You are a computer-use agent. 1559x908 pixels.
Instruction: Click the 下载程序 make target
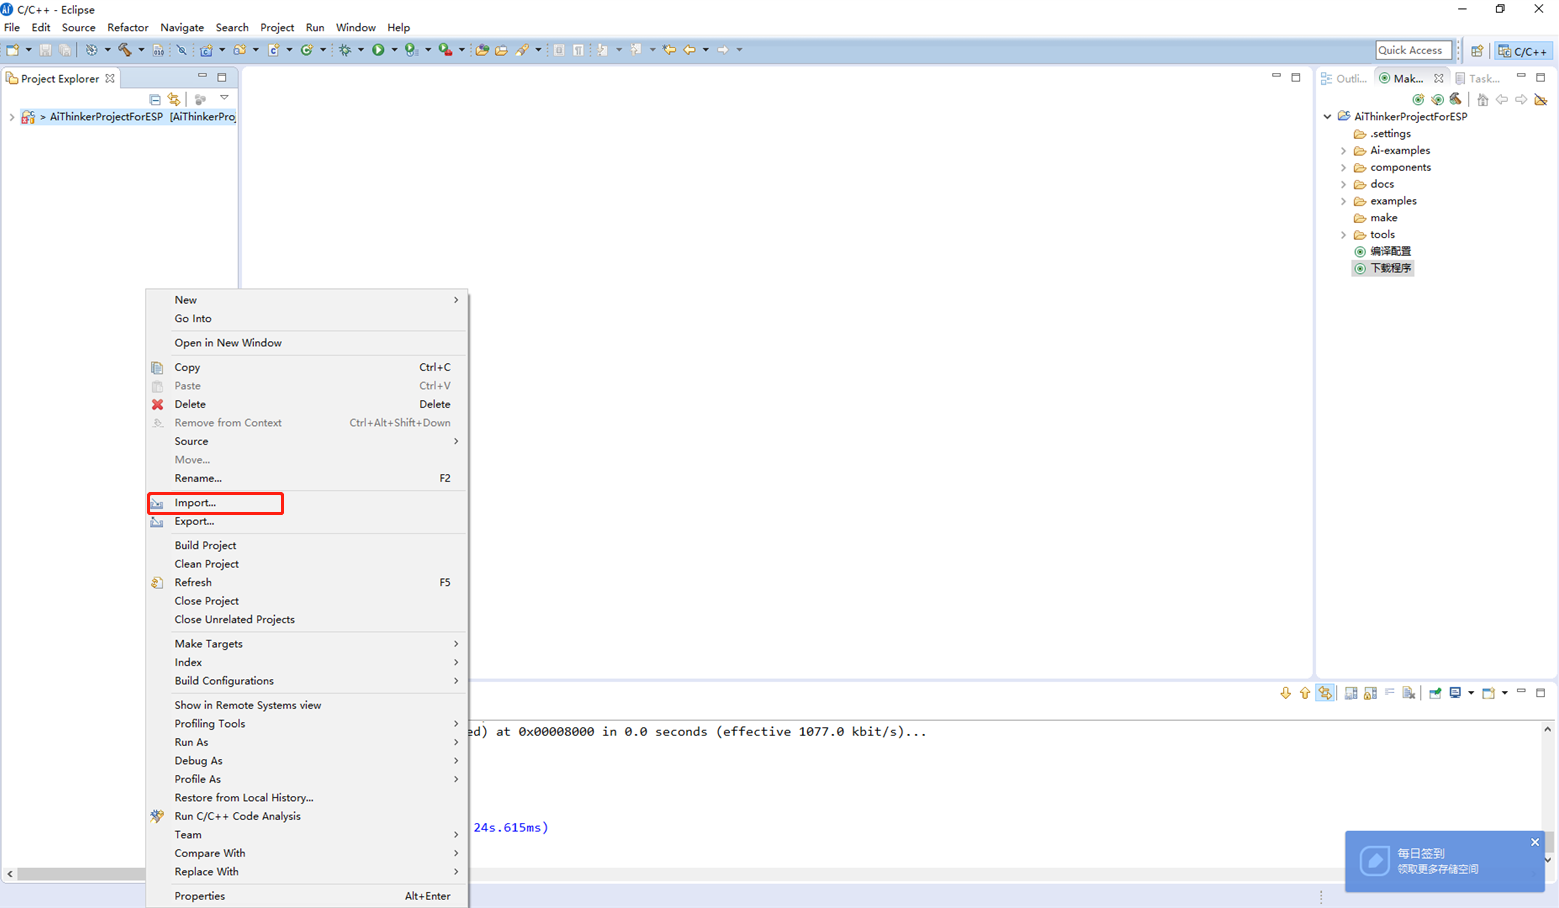(x=1382, y=268)
